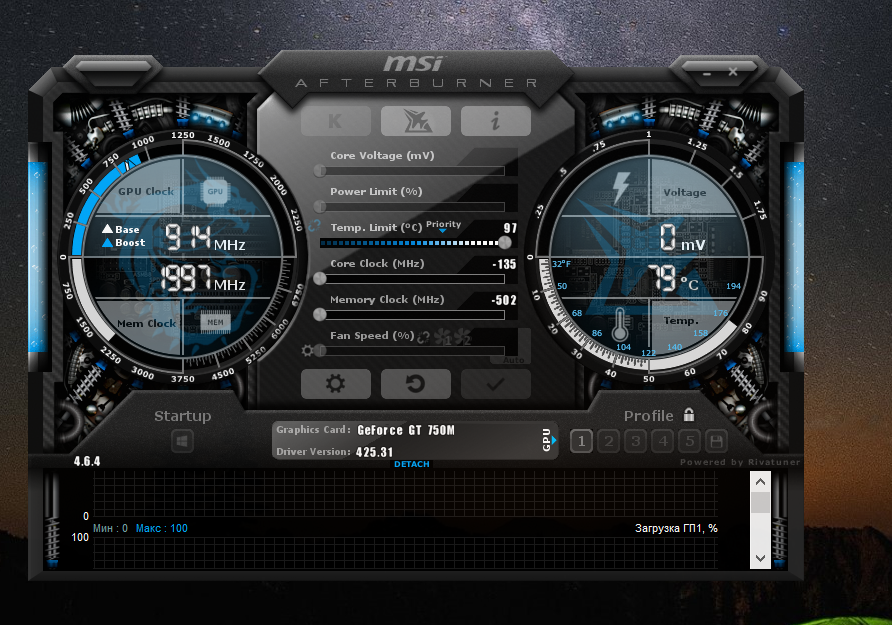The height and width of the screenshot is (625, 892).
Task: Select profile slot 2
Action: tap(608, 441)
